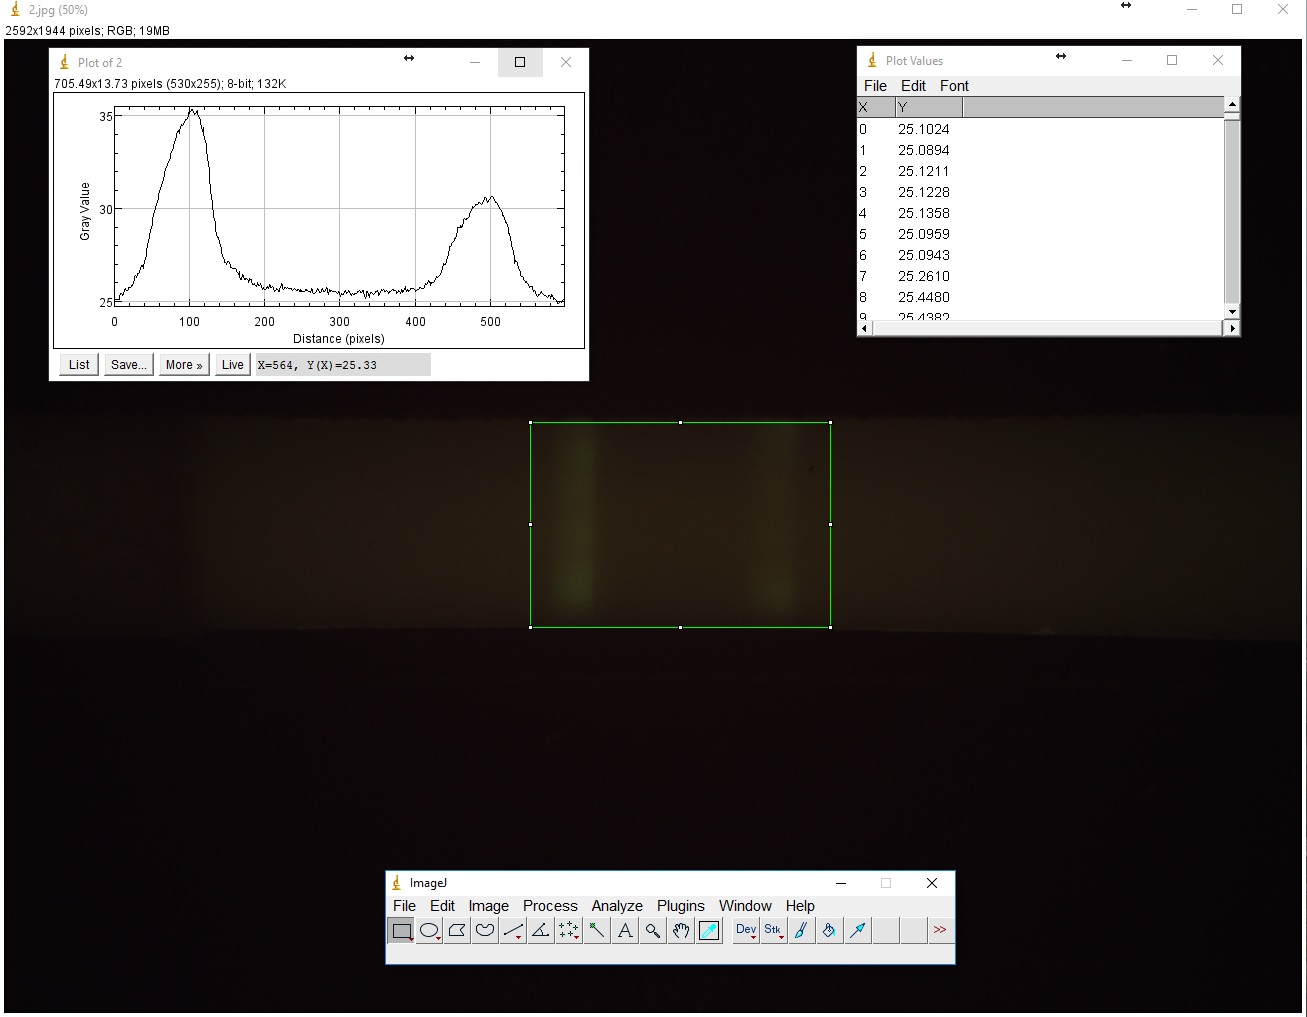The height and width of the screenshot is (1017, 1307).
Task: Choose the Polygon selection tool
Action: pyautogui.click(x=457, y=931)
